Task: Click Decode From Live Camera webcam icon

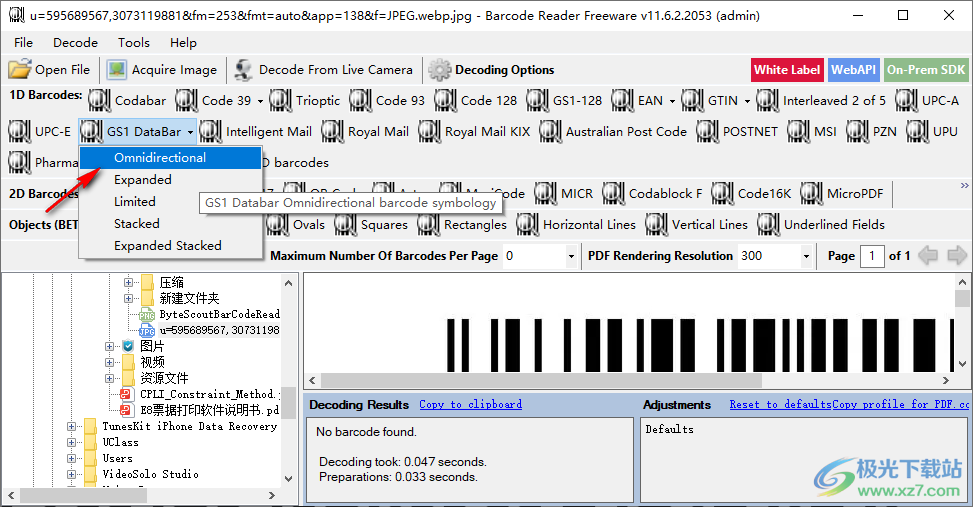Action: pyautogui.click(x=243, y=70)
